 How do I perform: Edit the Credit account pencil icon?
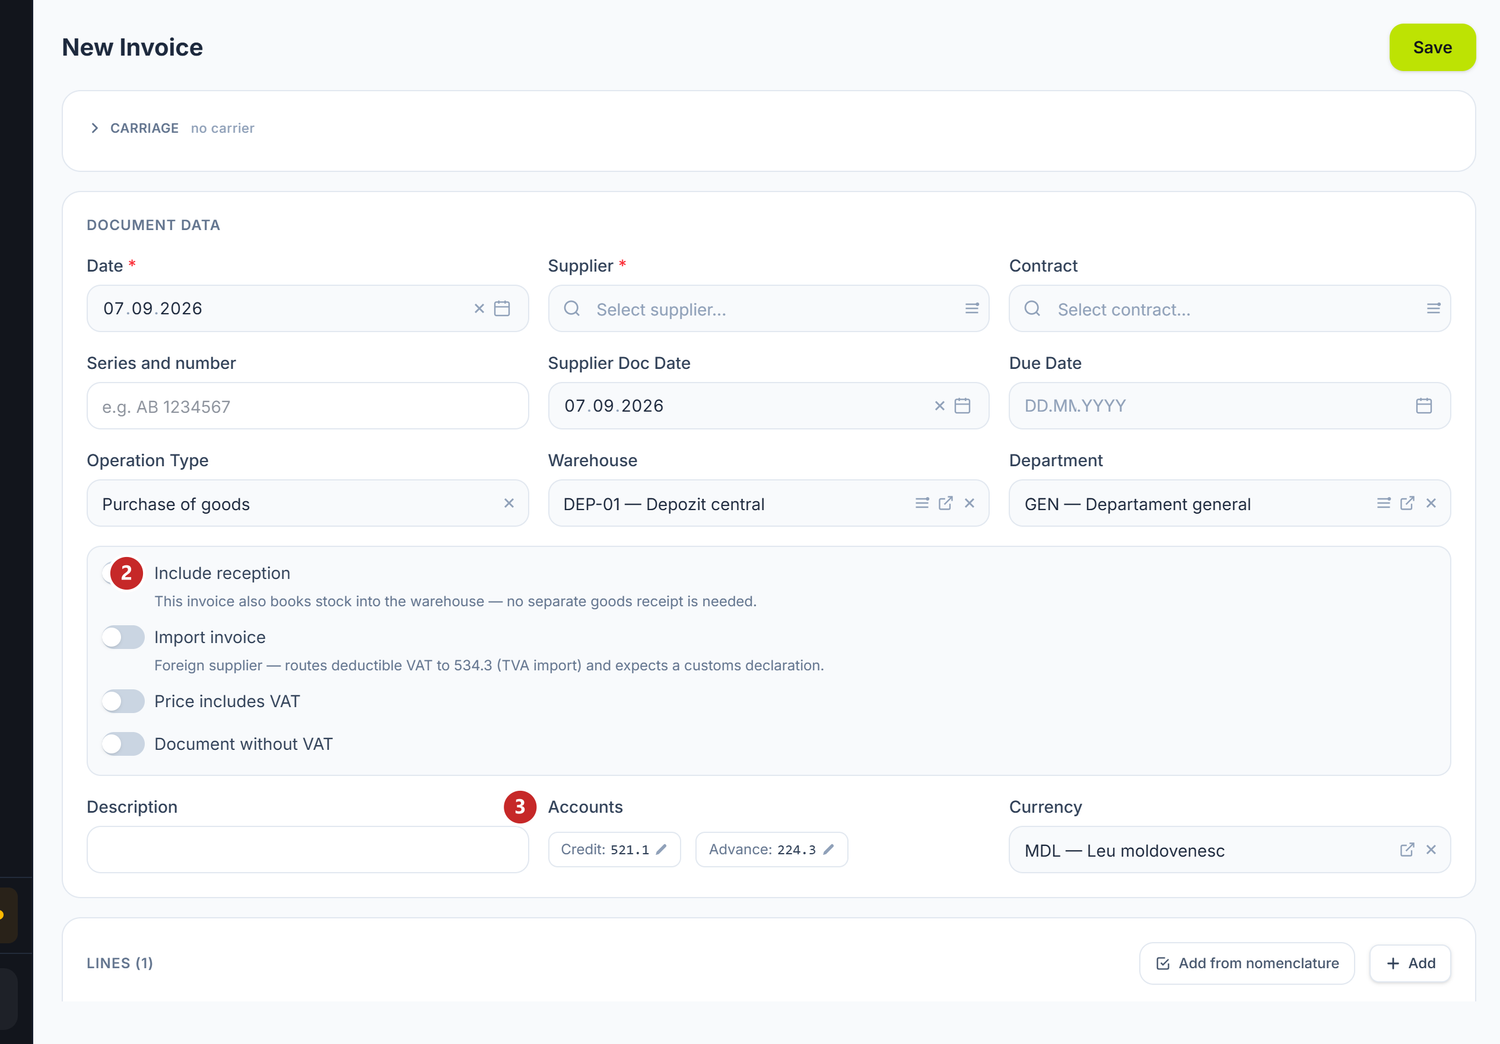click(x=661, y=850)
